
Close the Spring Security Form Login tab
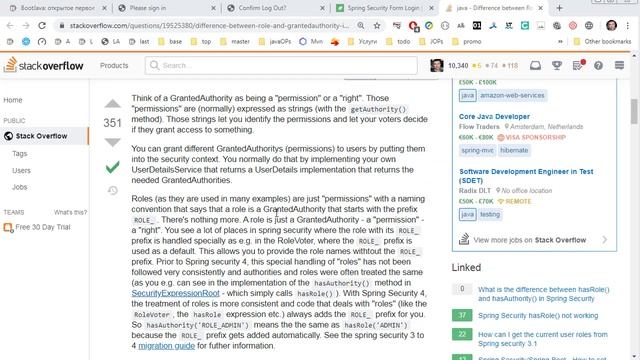[431, 8]
